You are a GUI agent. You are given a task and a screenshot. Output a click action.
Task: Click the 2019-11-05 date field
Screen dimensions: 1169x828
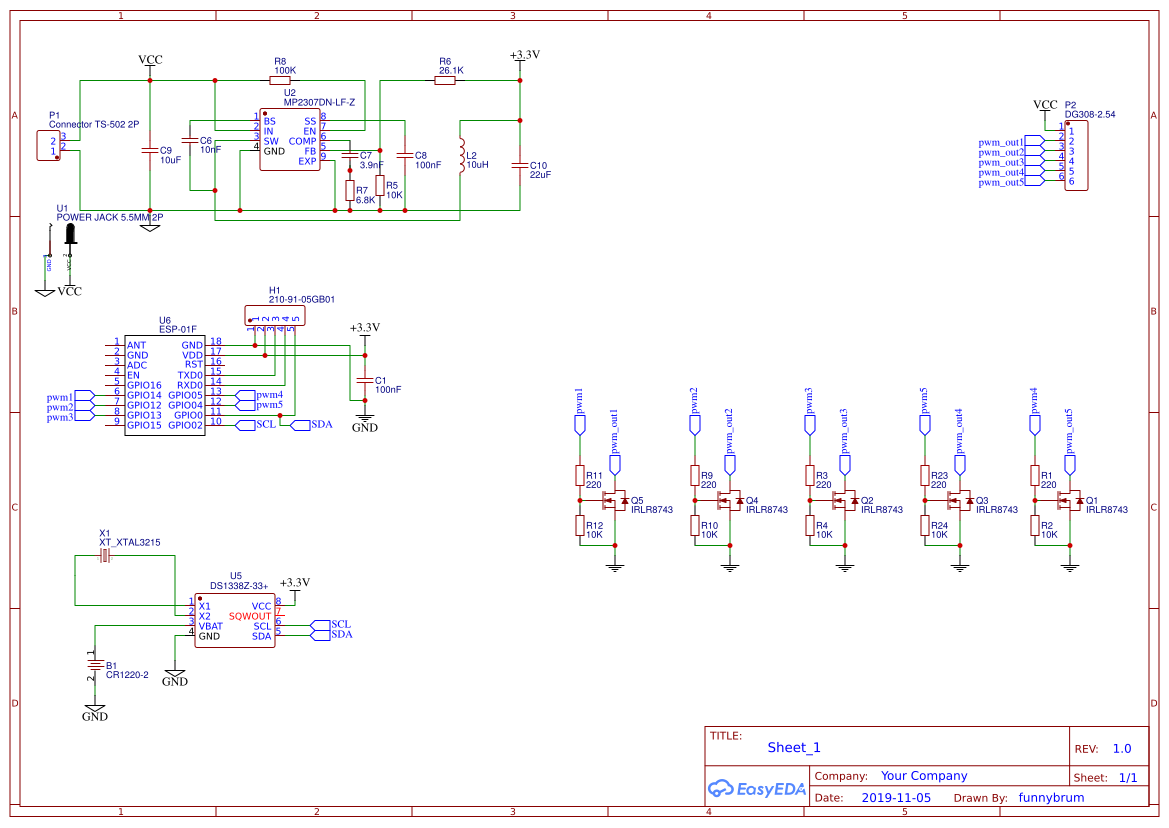pyautogui.click(x=895, y=798)
